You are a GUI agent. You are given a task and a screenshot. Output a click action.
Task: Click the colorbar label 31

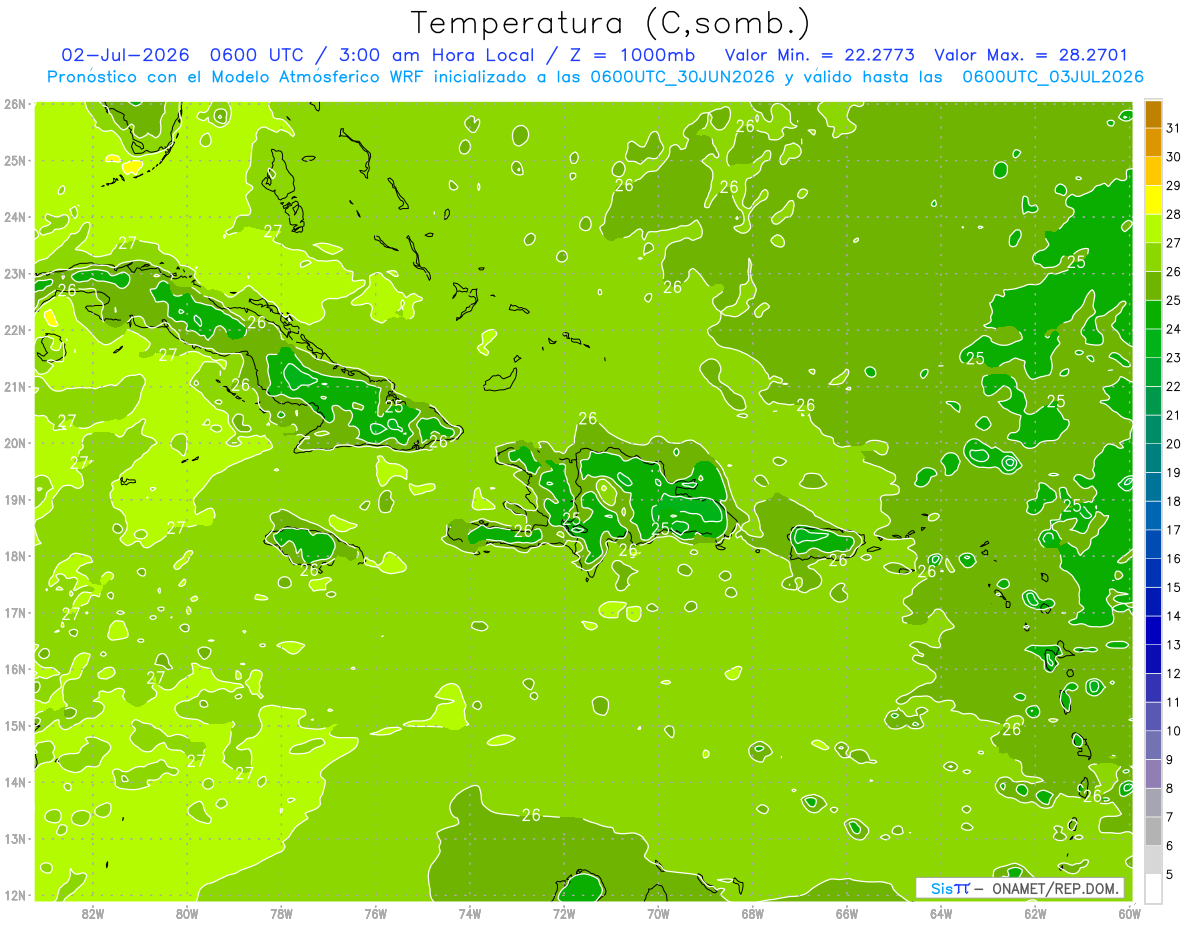click(x=1174, y=129)
